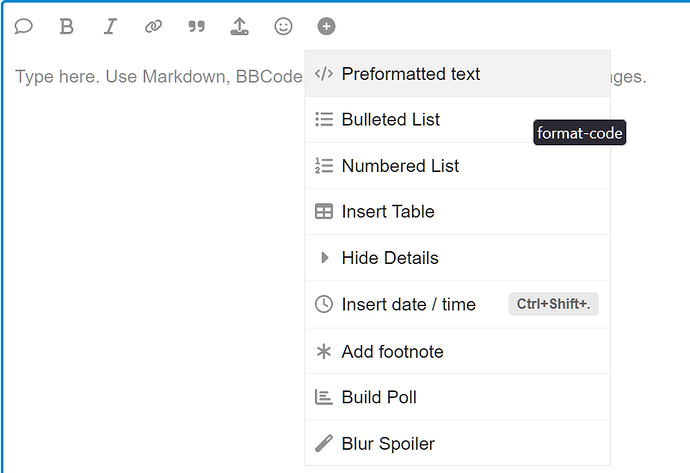Viewport: 690px width, 473px height.
Task: Click the clock icon beside Insert date
Action: click(x=324, y=304)
